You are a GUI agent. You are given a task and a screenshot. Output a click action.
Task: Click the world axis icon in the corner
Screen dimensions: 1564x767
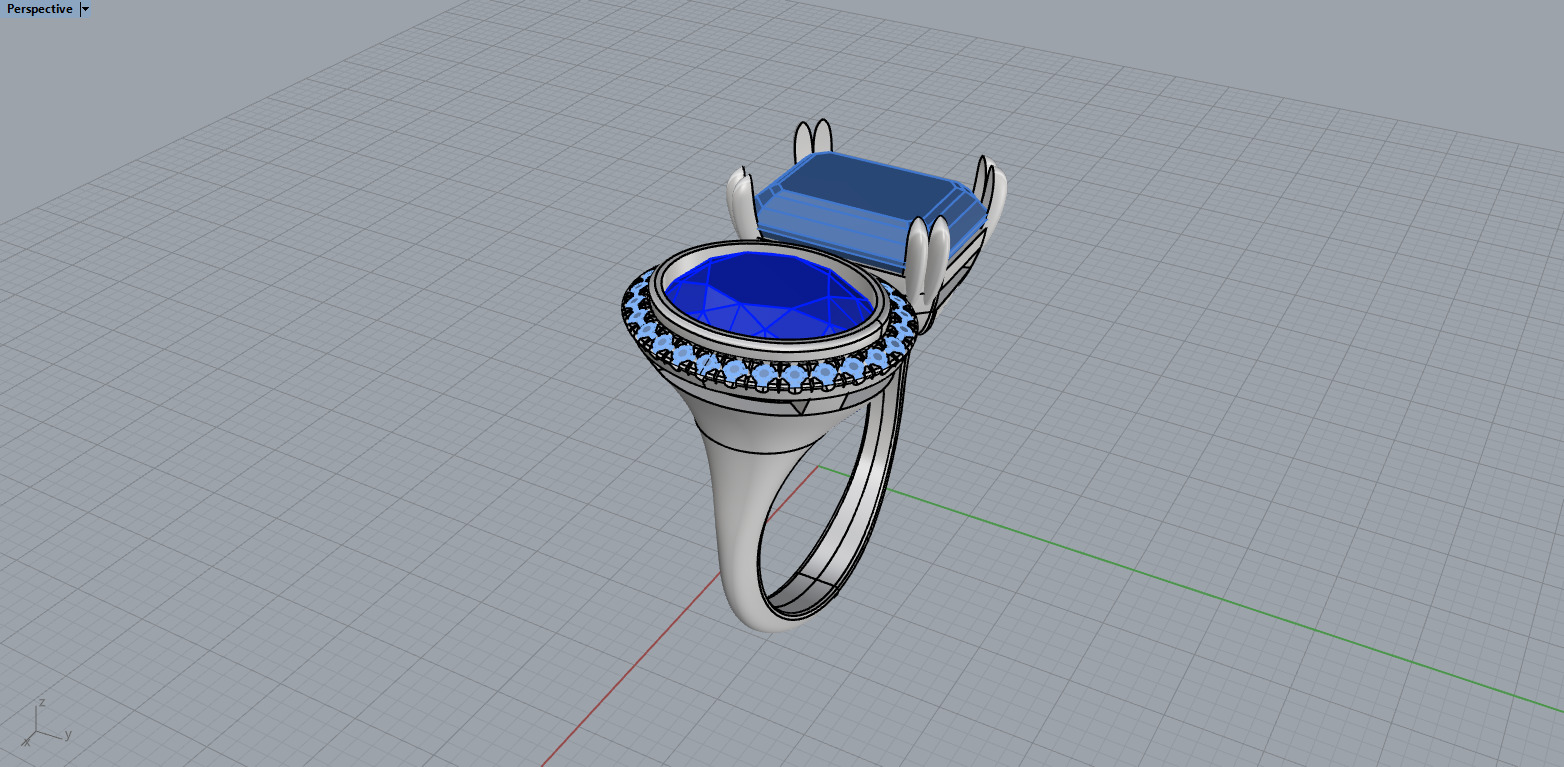tap(45, 722)
